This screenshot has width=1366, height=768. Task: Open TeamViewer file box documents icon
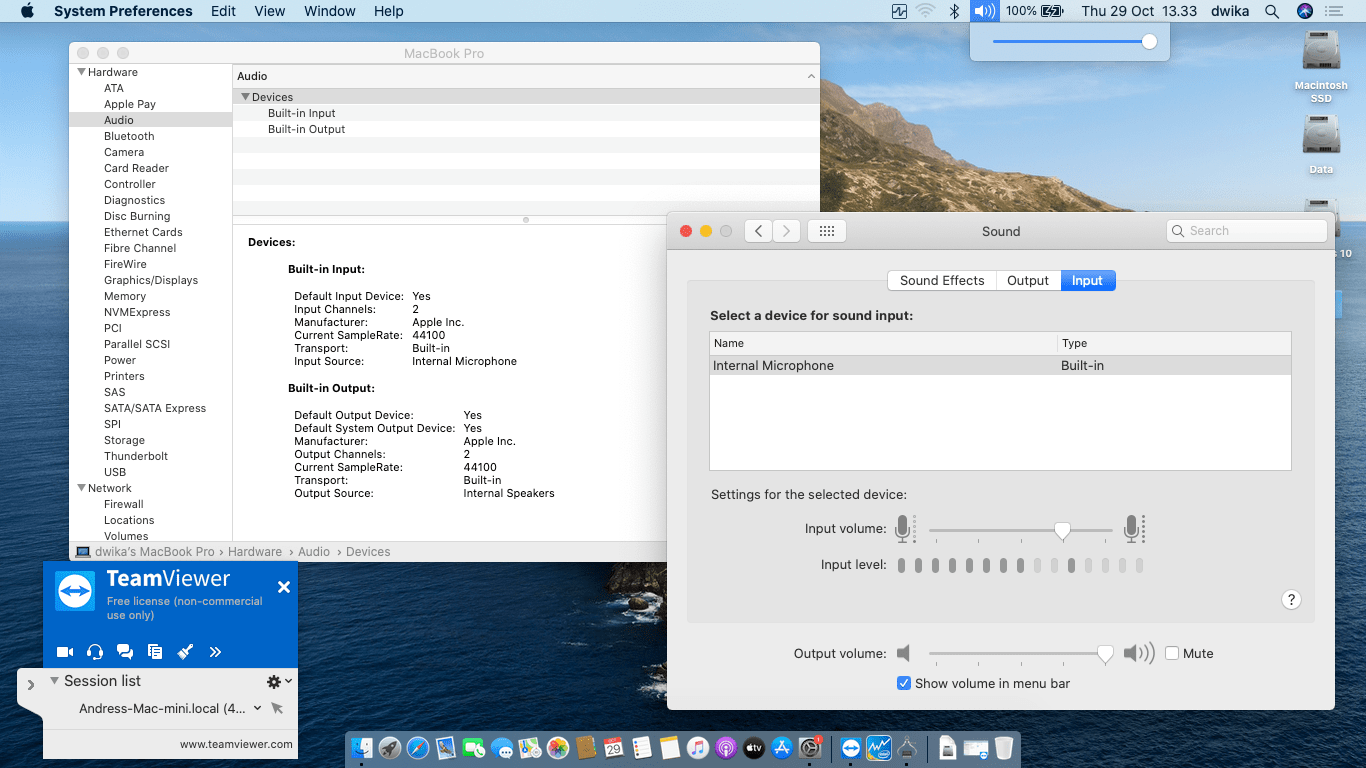coord(155,652)
